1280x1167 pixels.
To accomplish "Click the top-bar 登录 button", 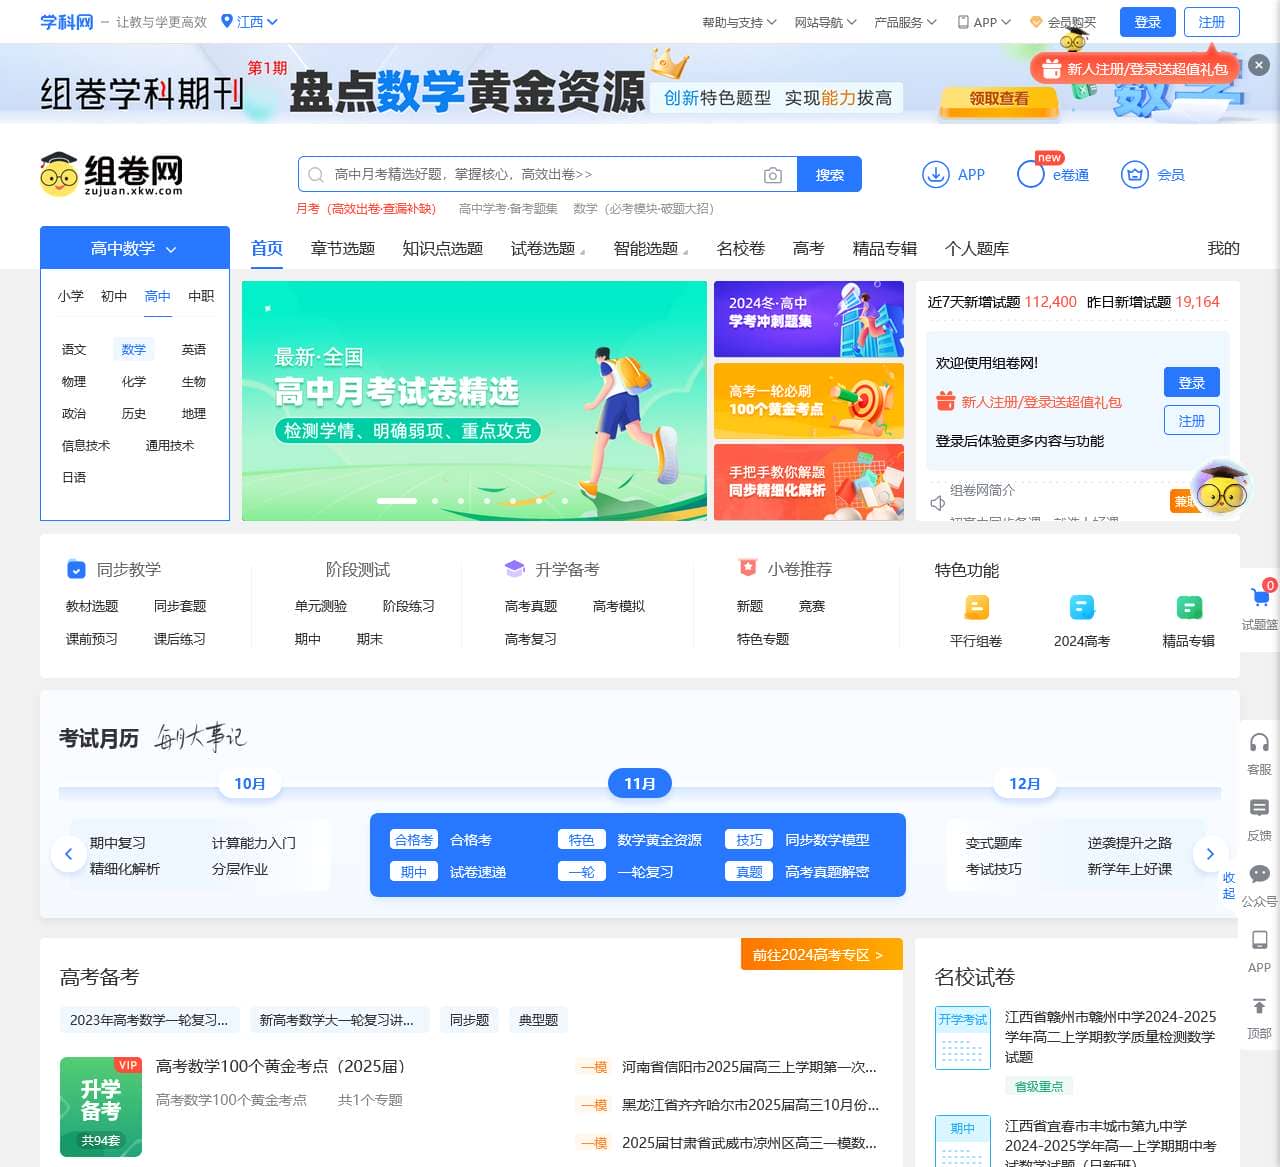I will click(1148, 22).
